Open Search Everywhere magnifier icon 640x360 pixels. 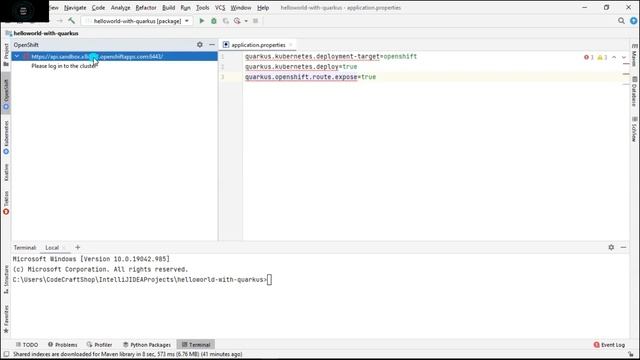pos(621,21)
